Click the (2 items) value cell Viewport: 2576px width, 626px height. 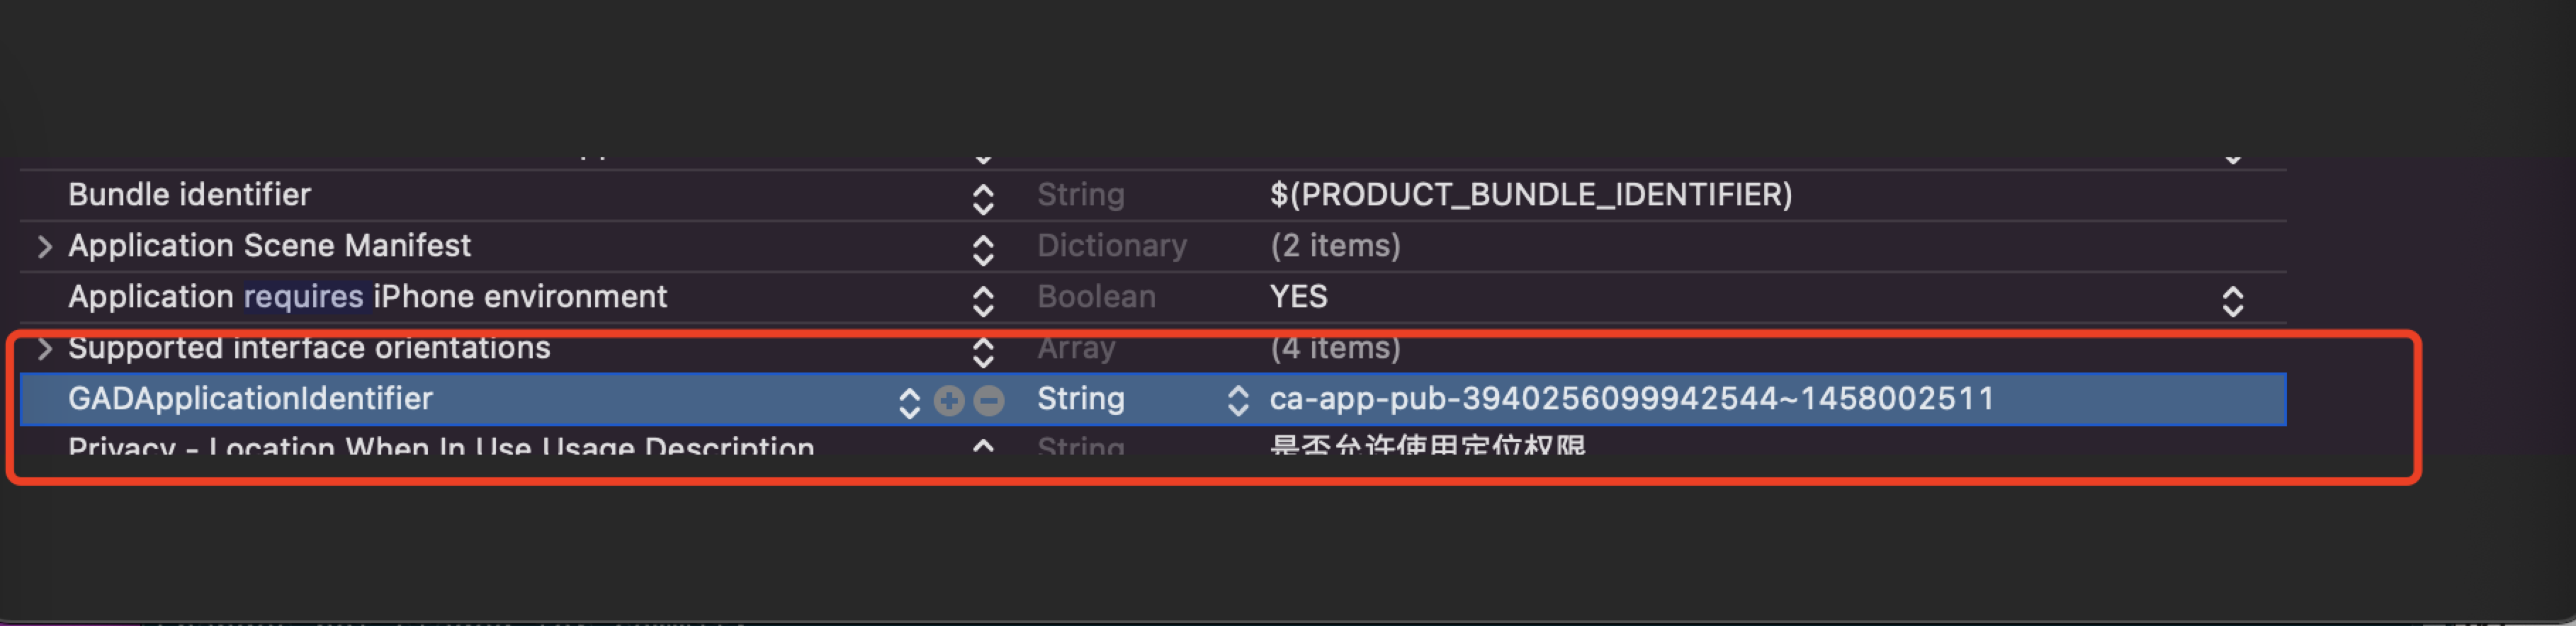coord(1335,246)
